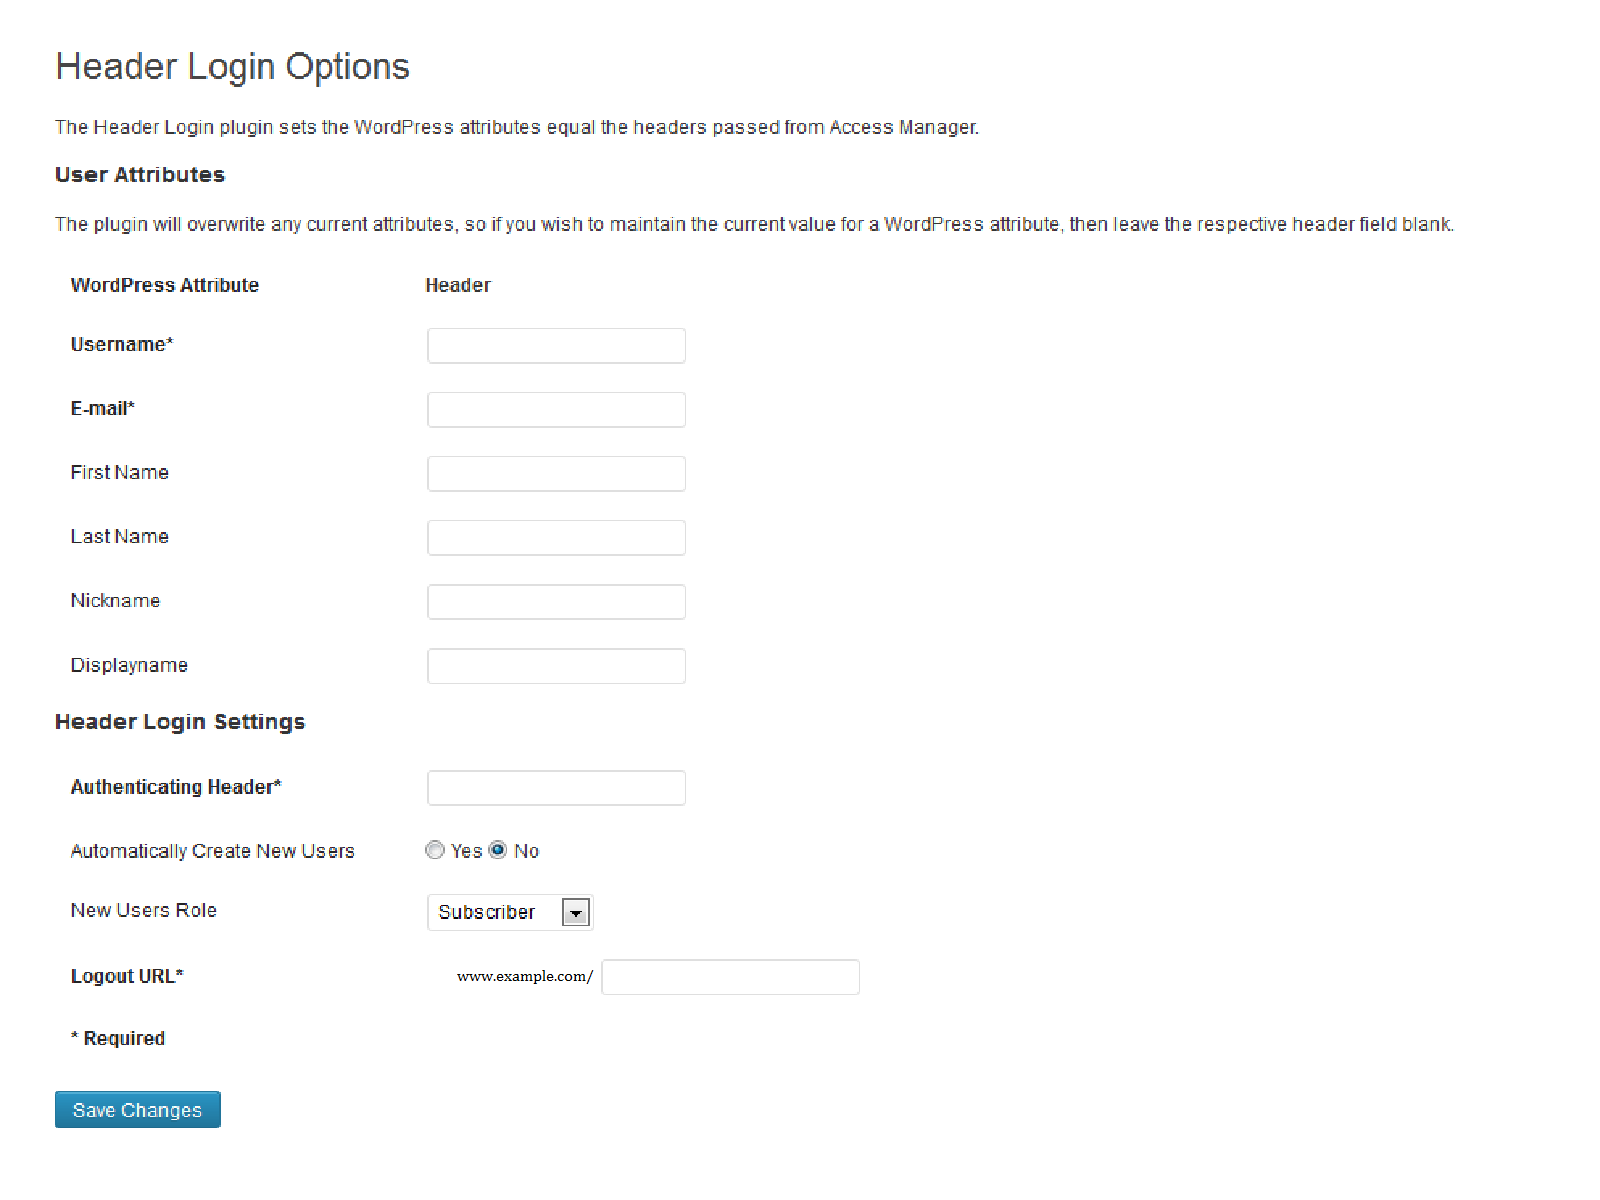Click the Save Changes button
The image size is (1600, 1200).
pyautogui.click(x=137, y=1109)
